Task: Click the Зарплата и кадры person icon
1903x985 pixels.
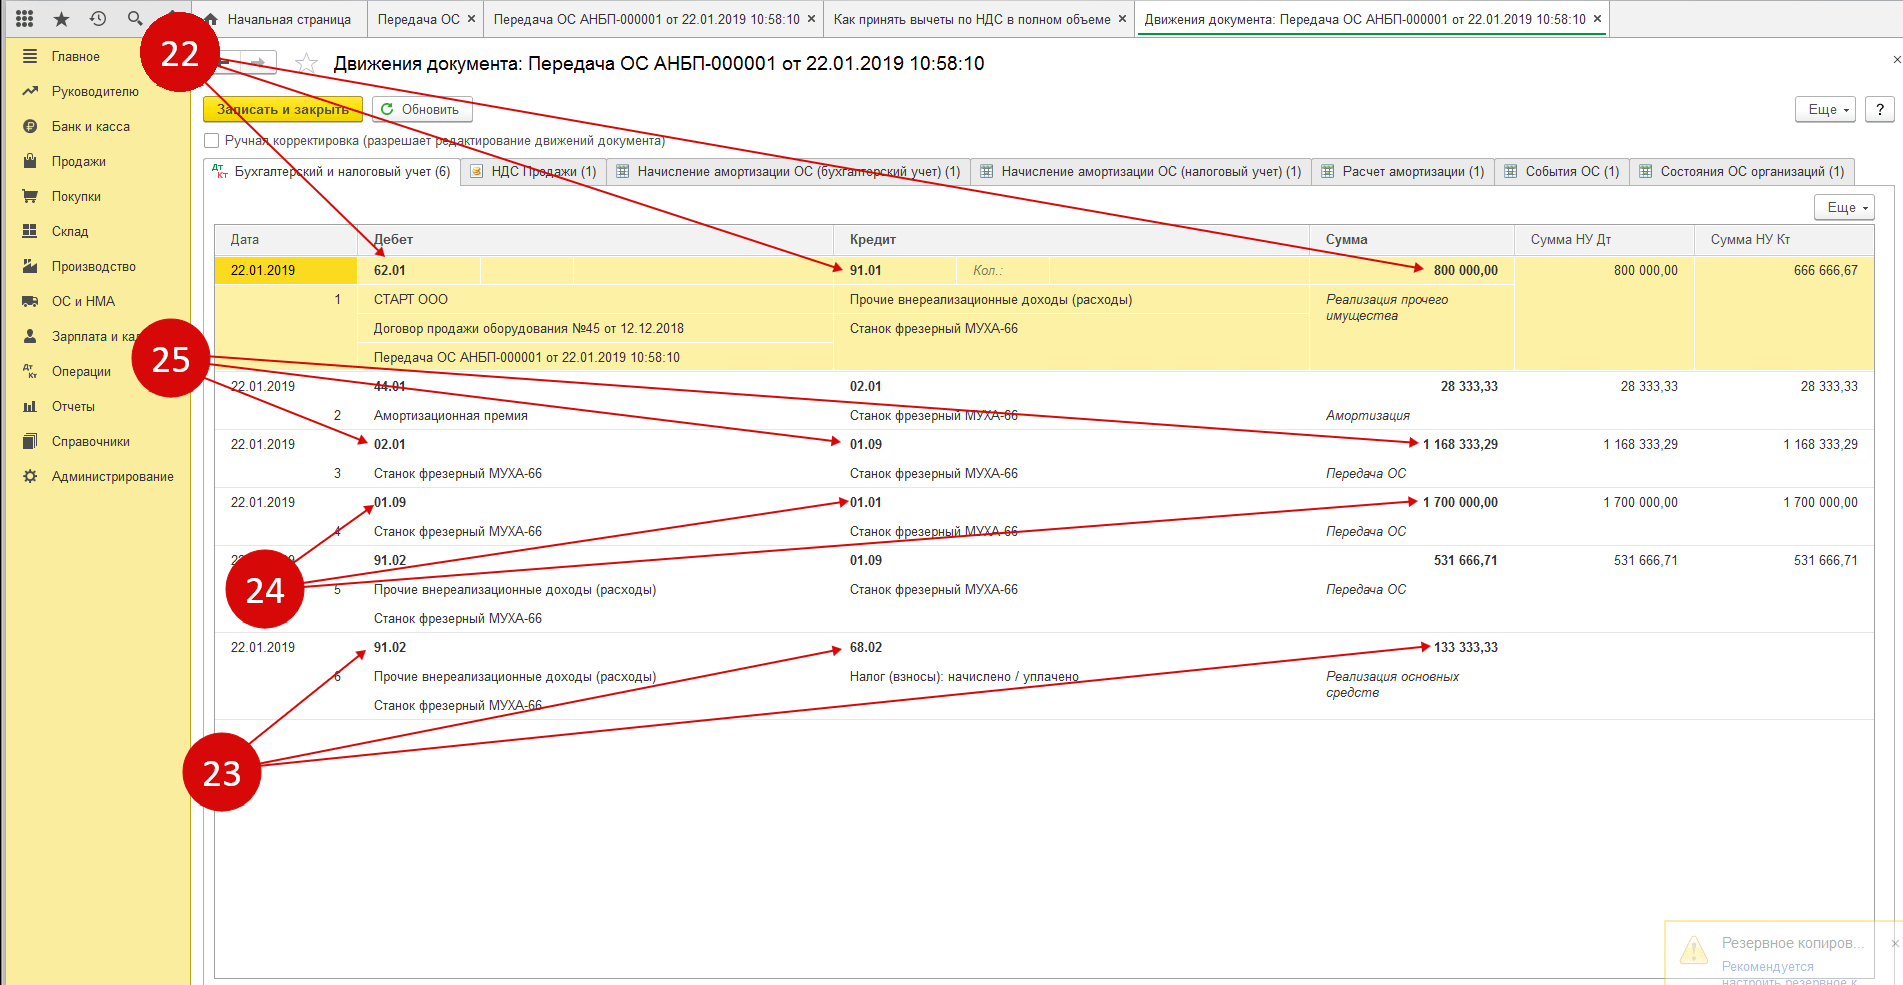Action: pyautogui.click(x=30, y=336)
